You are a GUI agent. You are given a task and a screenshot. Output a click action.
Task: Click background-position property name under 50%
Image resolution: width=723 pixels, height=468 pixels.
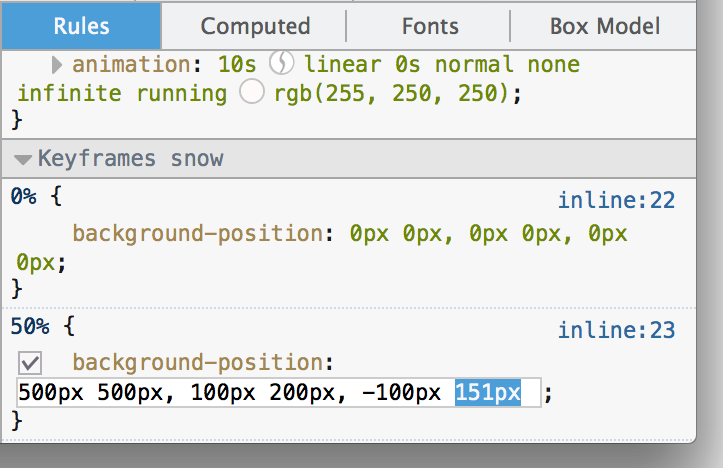pos(195,361)
